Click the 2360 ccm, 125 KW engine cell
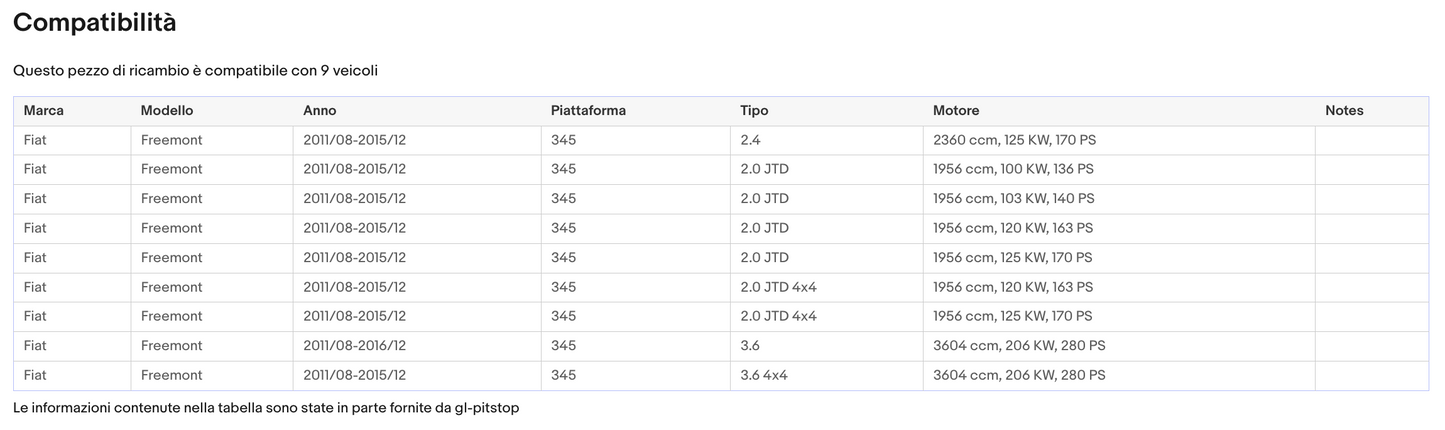 coord(1014,140)
